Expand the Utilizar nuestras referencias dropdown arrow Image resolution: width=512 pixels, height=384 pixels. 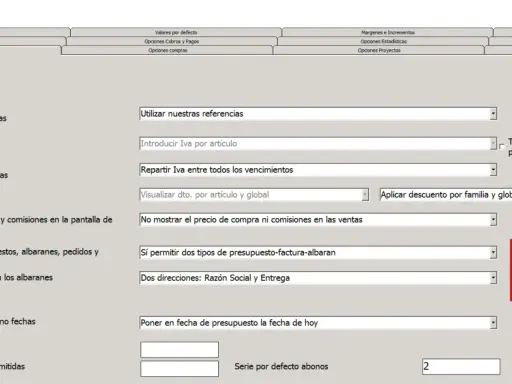click(x=493, y=114)
